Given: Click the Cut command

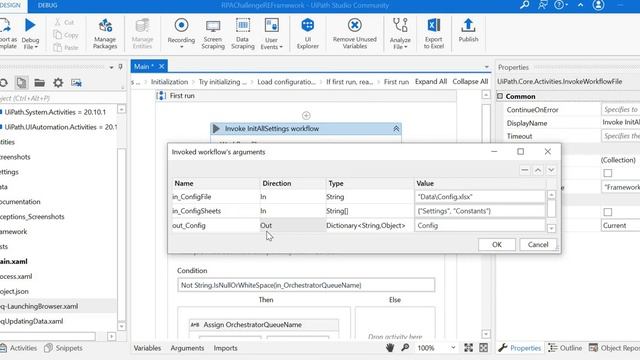Looking at the screenshot, I should pos(64,22).
